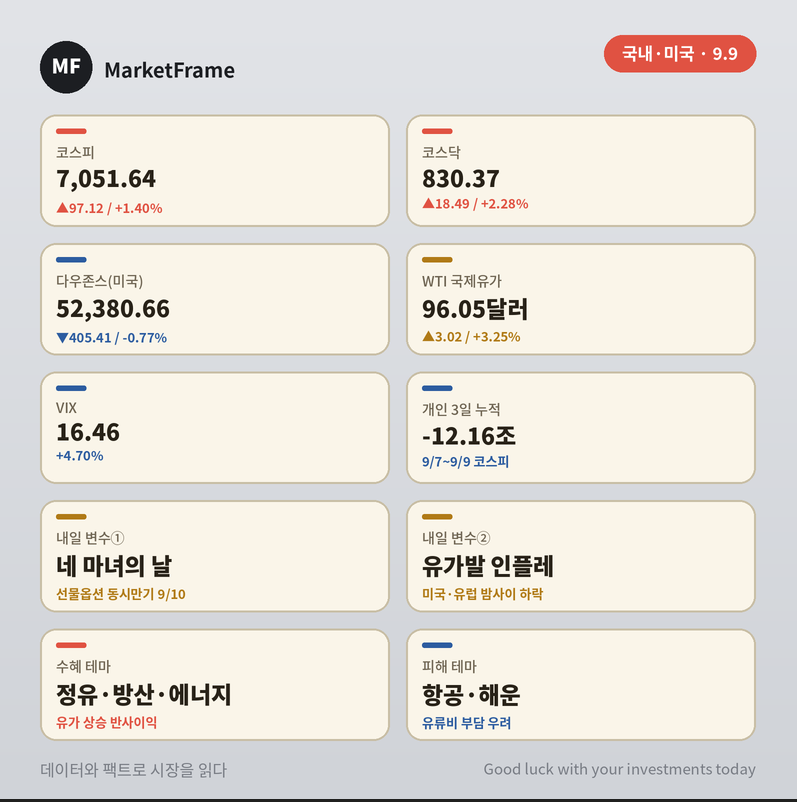Click the gold accent bar on 내일 변수① card

coord(71,517)
